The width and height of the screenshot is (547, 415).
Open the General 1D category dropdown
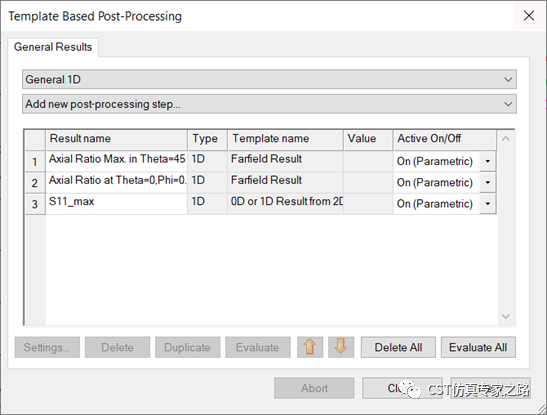coord(269,79)
